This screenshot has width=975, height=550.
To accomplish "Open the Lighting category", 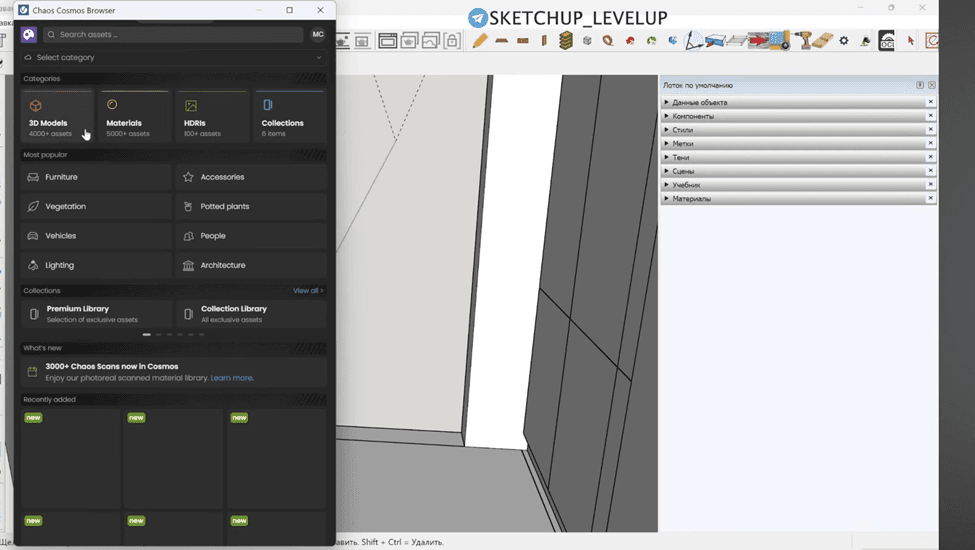I will [x=96, y=265].
